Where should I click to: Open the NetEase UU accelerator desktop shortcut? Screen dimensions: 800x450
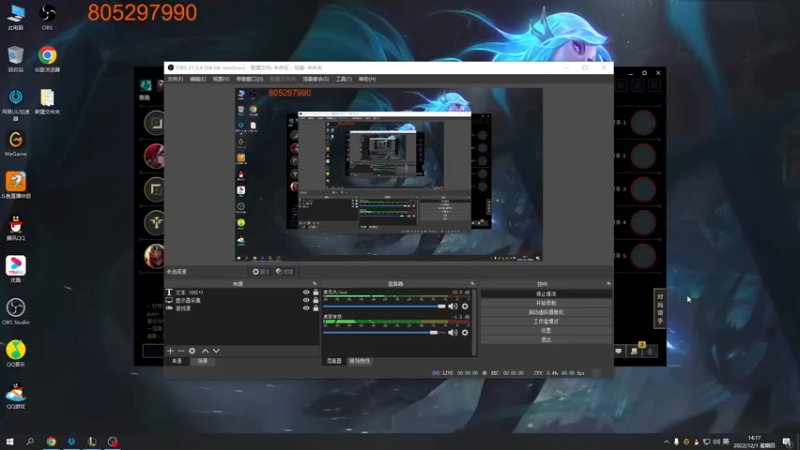click(x=16, y=104)
